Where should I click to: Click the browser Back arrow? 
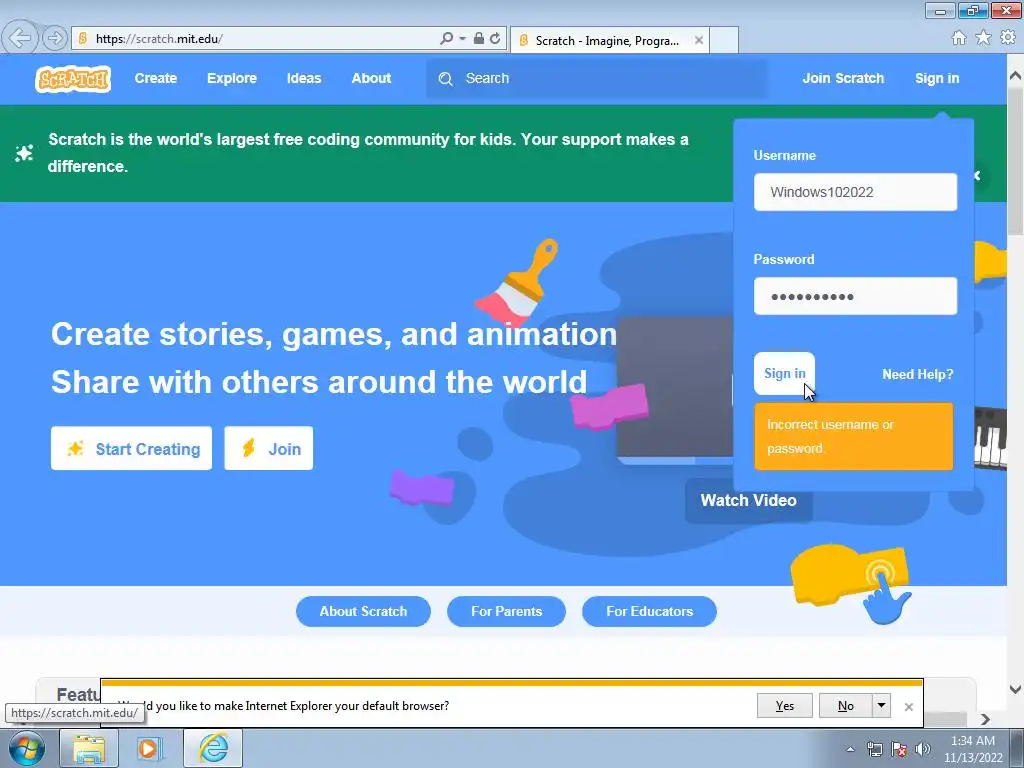click(x=20, y=38)
